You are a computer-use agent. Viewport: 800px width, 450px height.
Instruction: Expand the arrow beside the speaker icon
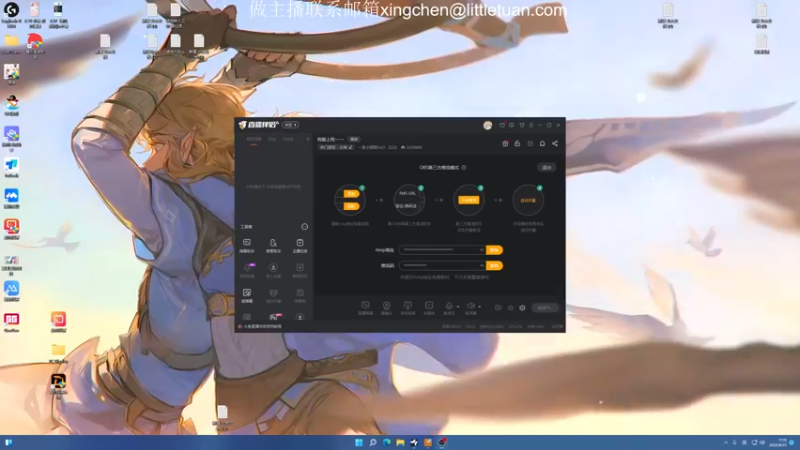coord(479,307)
